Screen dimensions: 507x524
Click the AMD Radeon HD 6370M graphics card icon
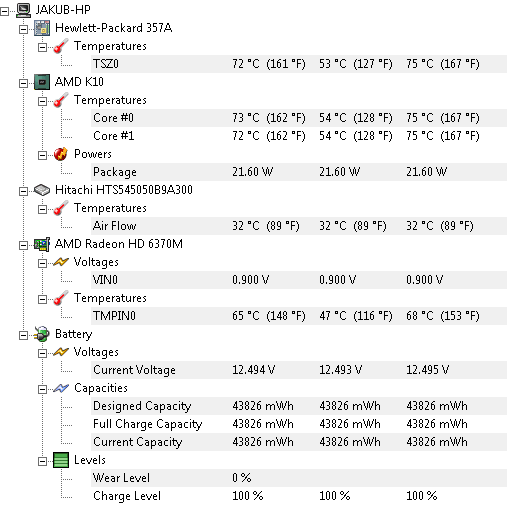[x=42, y=244]
